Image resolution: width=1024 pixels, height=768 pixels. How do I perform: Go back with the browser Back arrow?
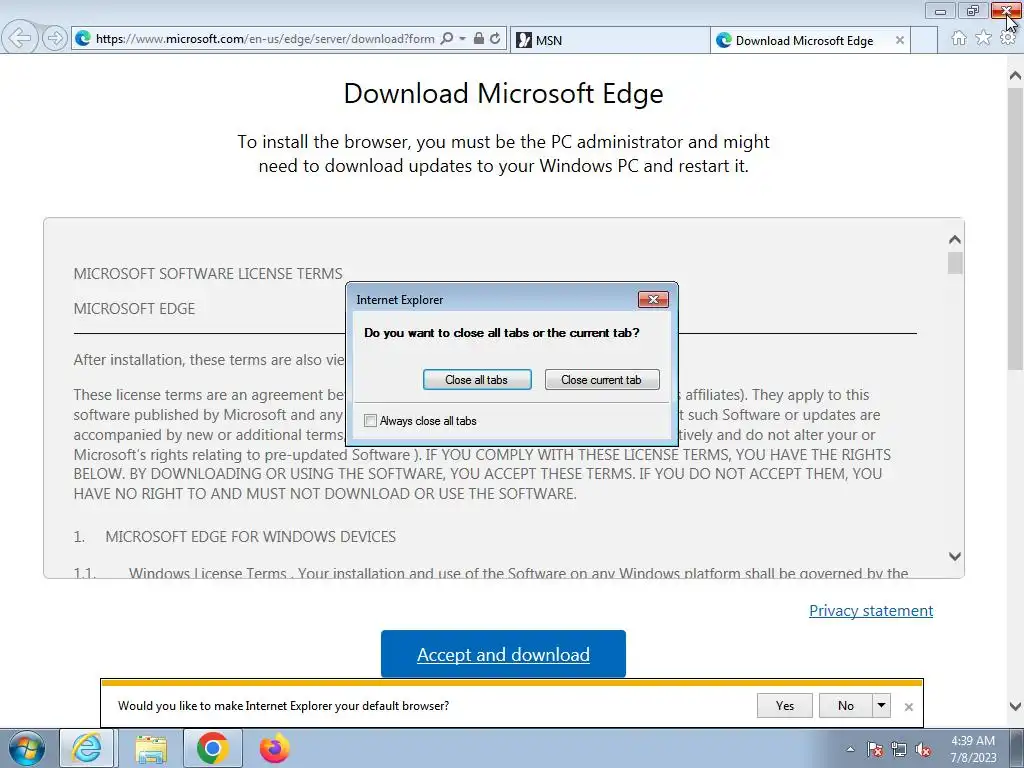20,38
